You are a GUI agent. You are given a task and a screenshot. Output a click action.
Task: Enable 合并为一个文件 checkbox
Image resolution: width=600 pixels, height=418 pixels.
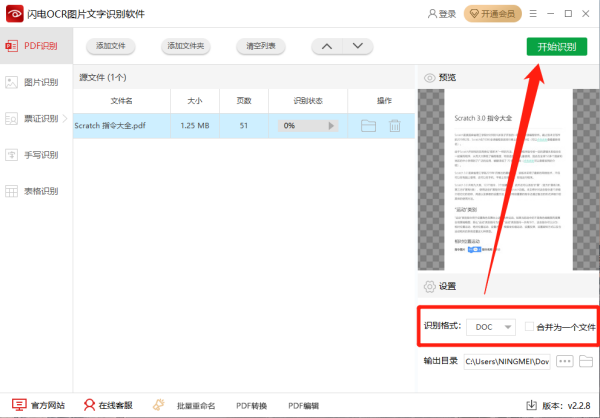(x=529, y=327)
